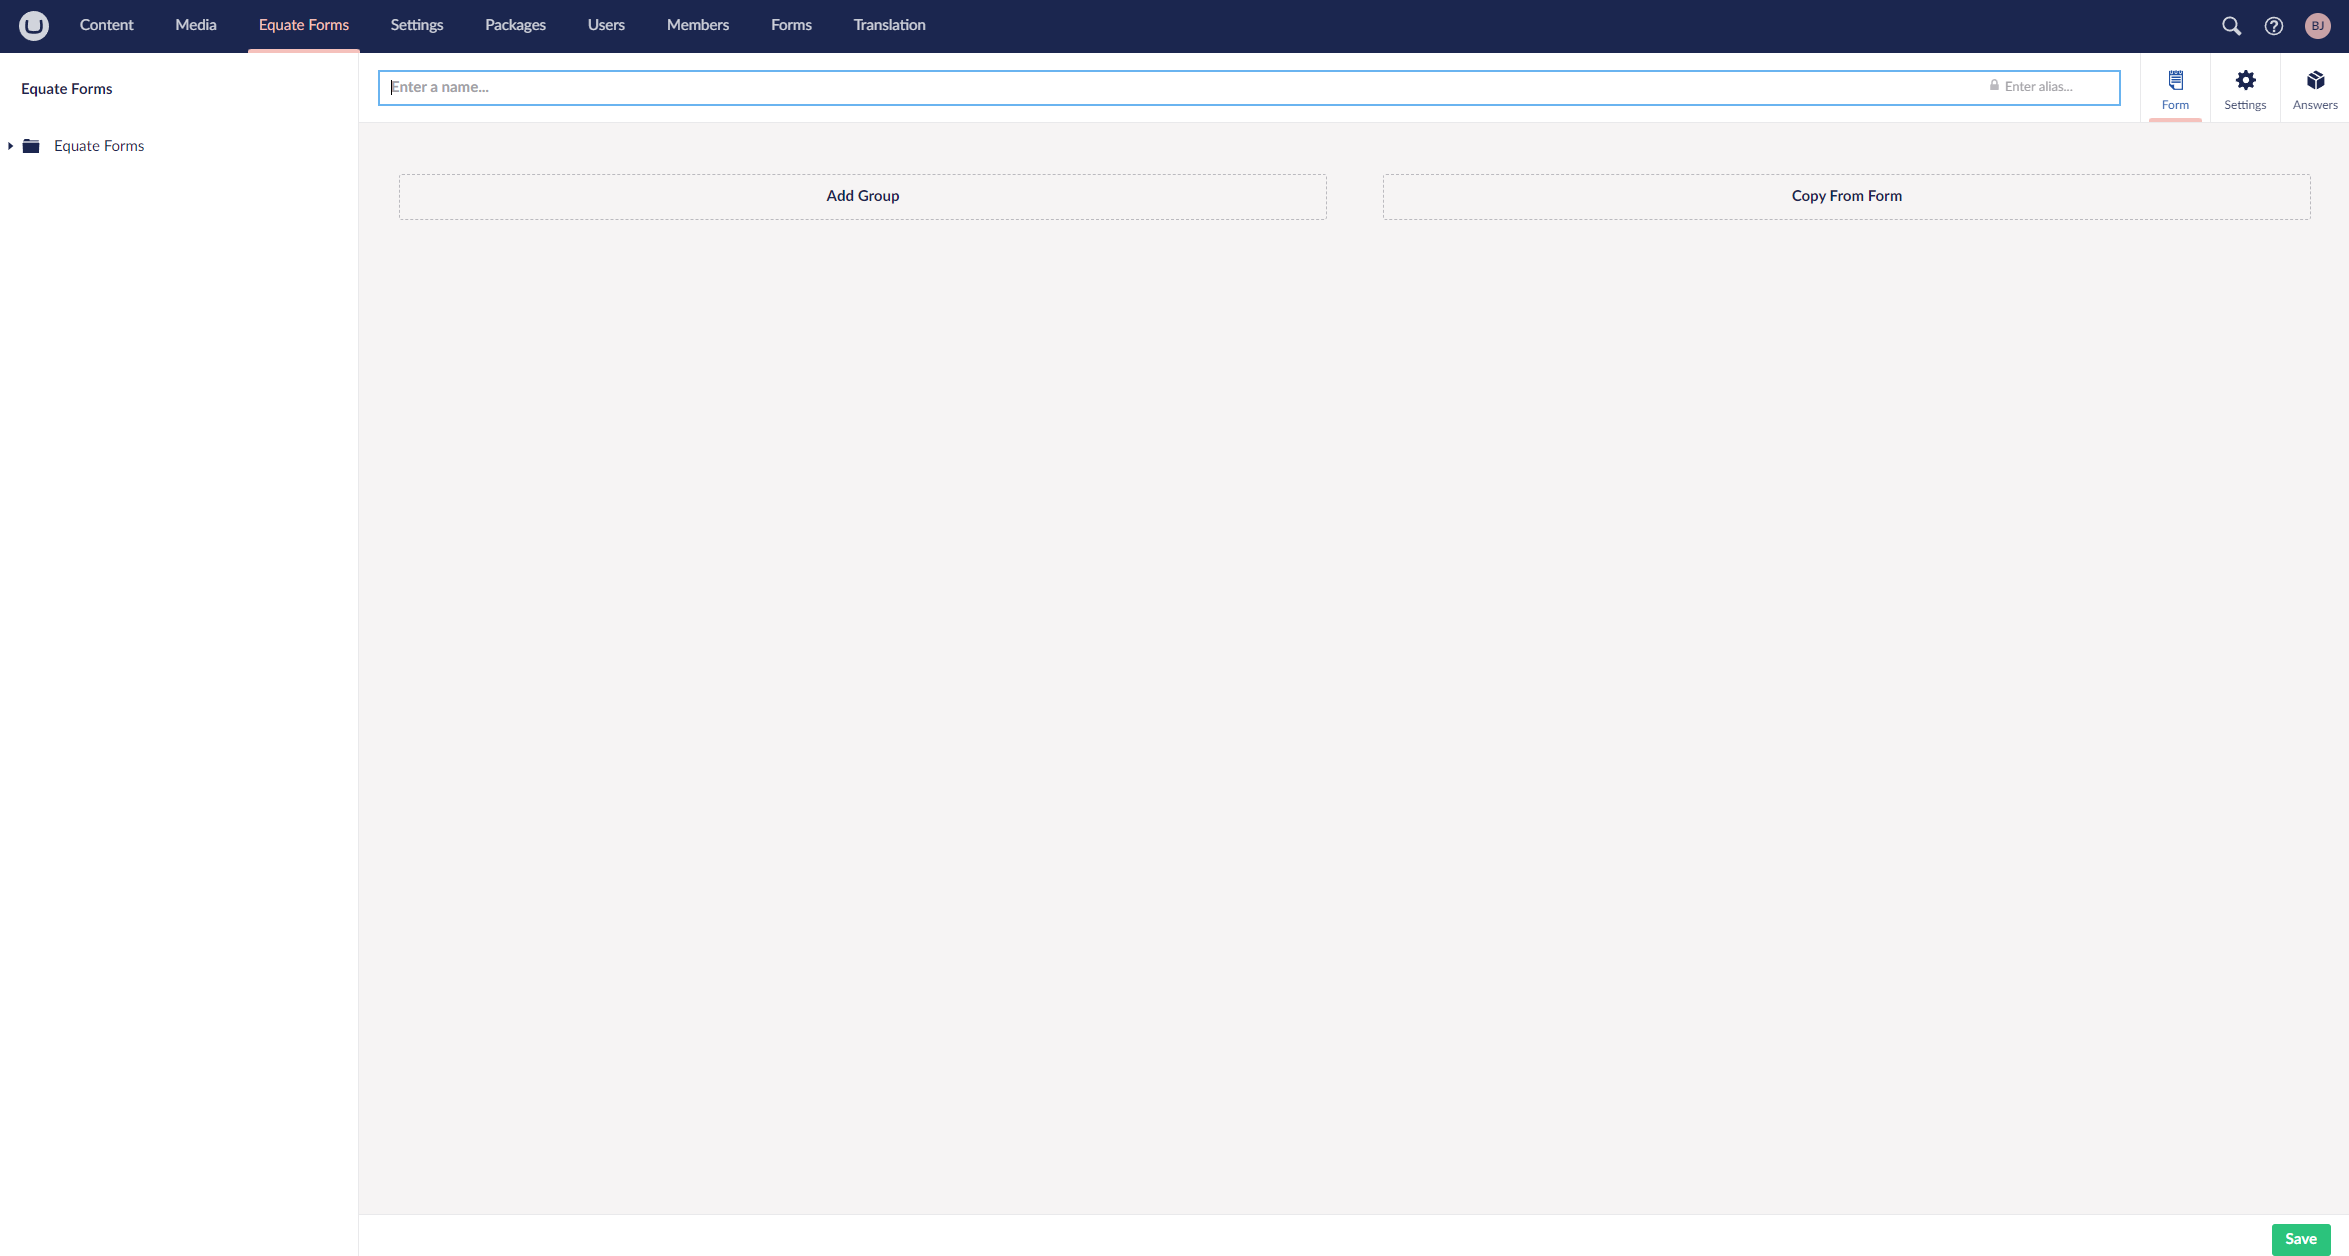Click the Add Group button
Image resolution: width=2349 pixels, height=1256 pixels.
coord(862,196)
